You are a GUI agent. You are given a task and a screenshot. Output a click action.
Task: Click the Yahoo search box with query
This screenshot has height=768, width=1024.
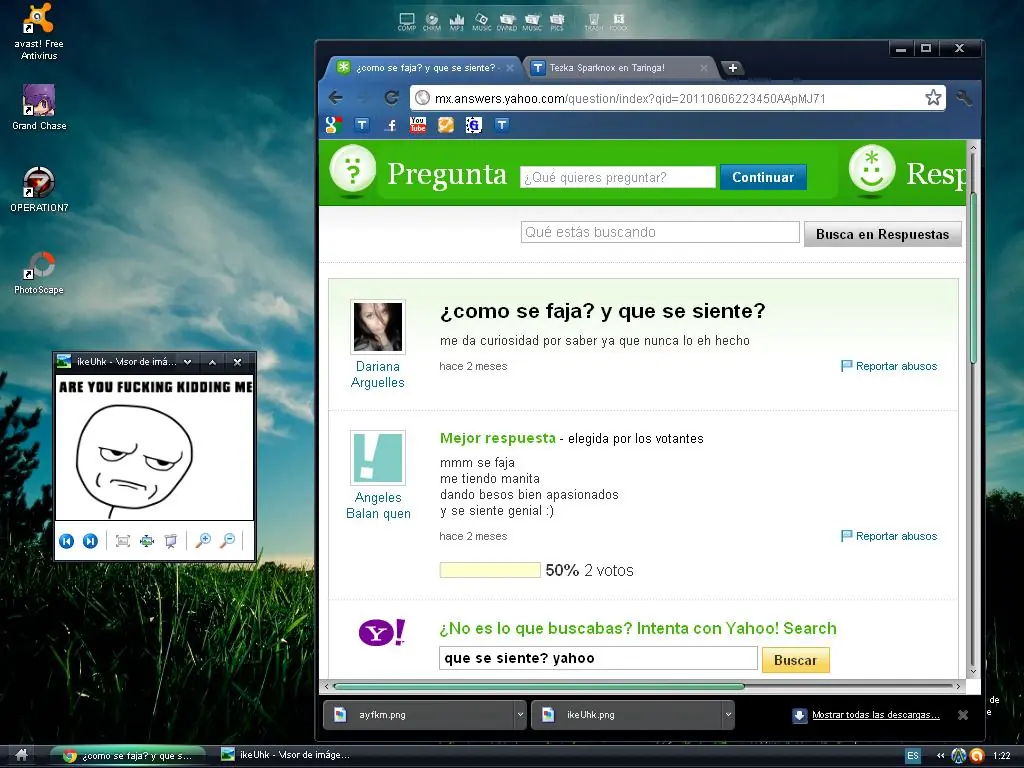click(598, 658)
